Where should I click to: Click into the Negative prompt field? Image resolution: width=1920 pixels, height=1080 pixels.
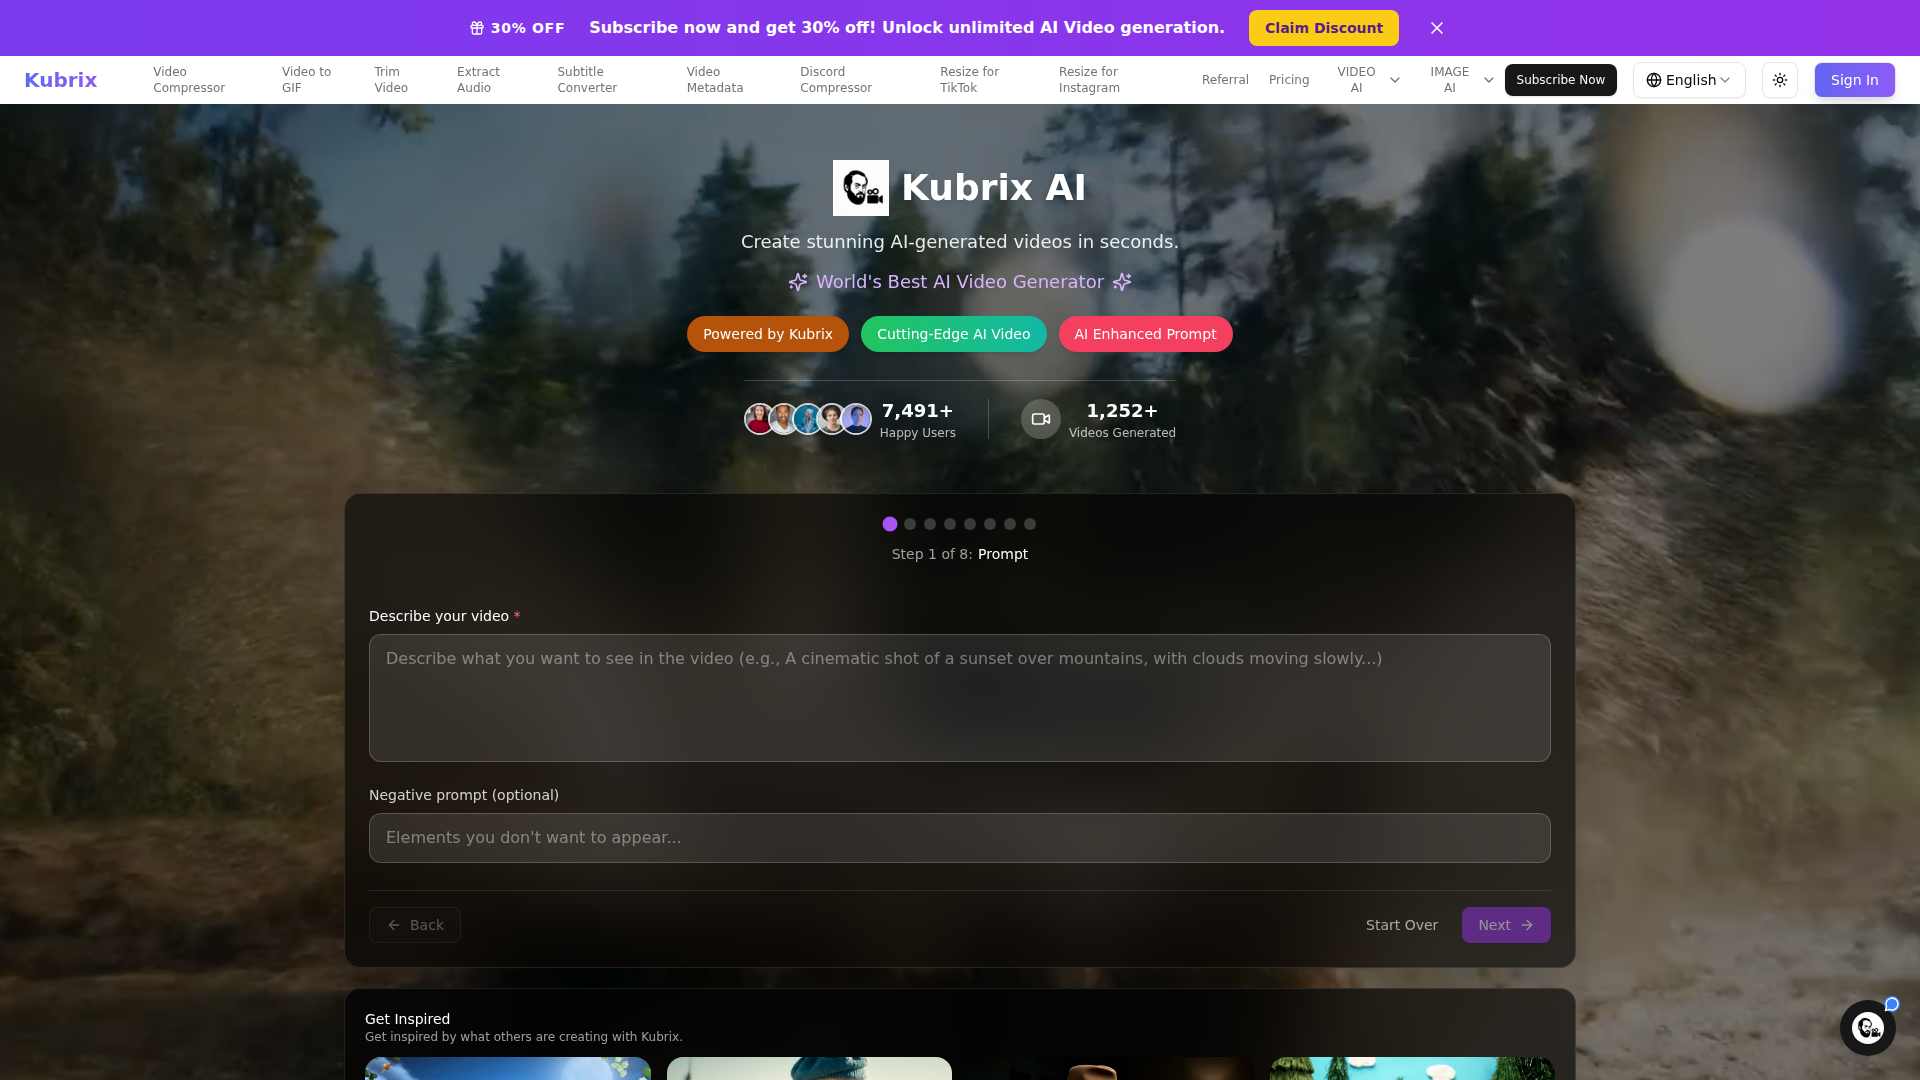point(959,838)
